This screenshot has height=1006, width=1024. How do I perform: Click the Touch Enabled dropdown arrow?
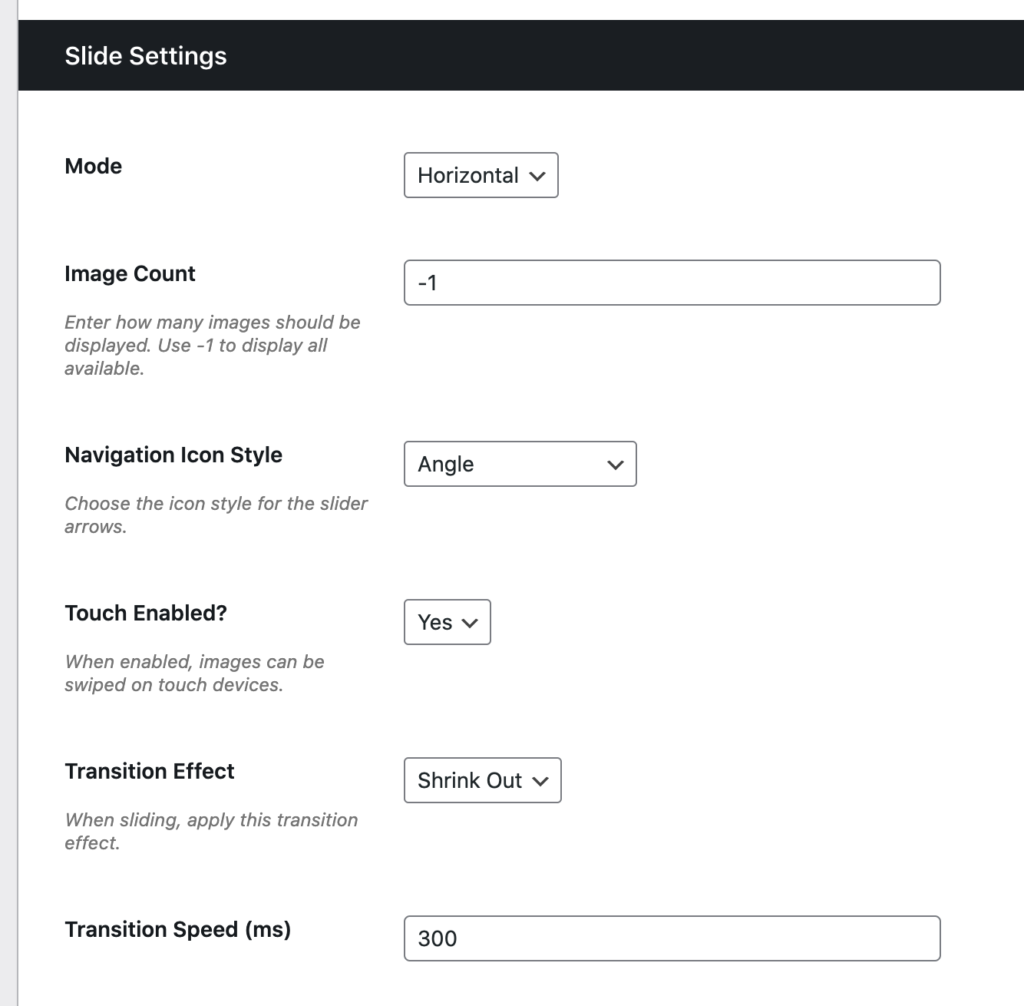pyautogui.click(x=472, y=622)
